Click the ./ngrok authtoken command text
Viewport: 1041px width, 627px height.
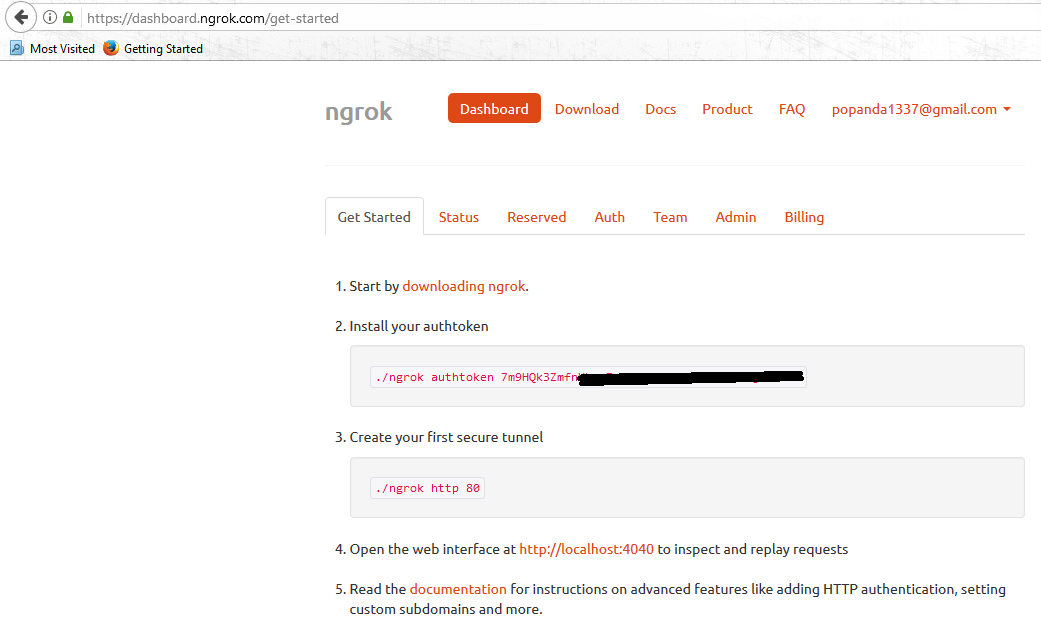[588, 377]
